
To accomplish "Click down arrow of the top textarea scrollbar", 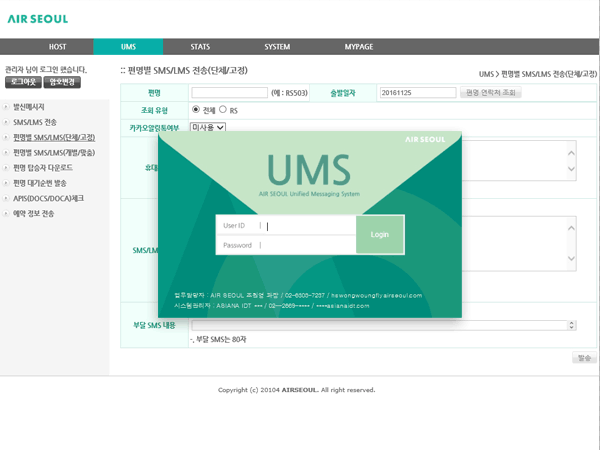I will [571, 169].
